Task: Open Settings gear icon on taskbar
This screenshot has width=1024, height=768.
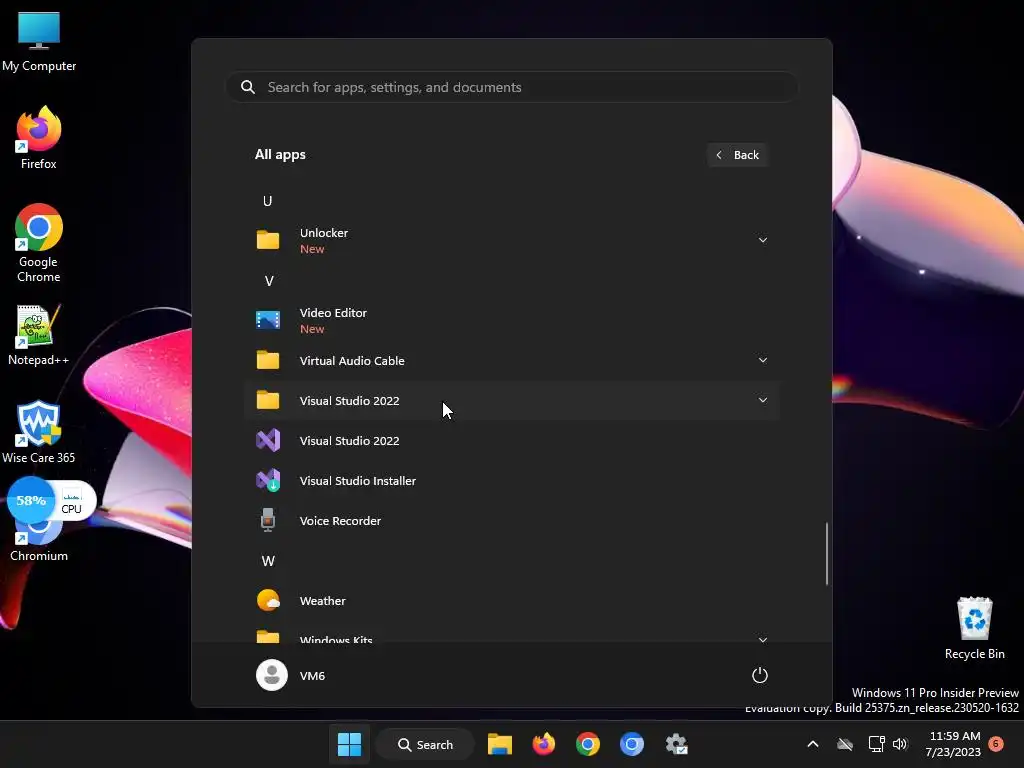Action: click(676, 744)
